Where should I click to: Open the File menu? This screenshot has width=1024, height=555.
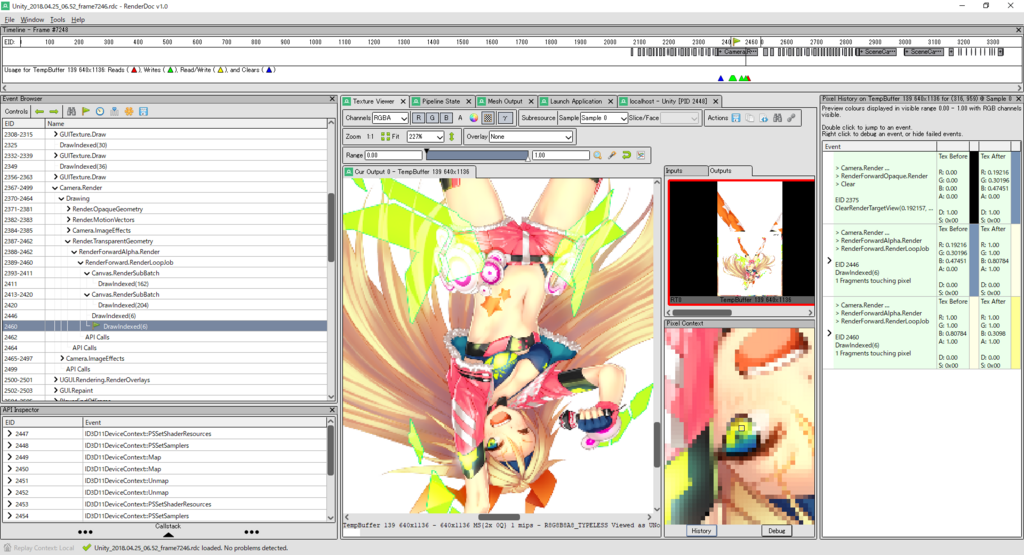pyautogui.click(x=9, y=20)
